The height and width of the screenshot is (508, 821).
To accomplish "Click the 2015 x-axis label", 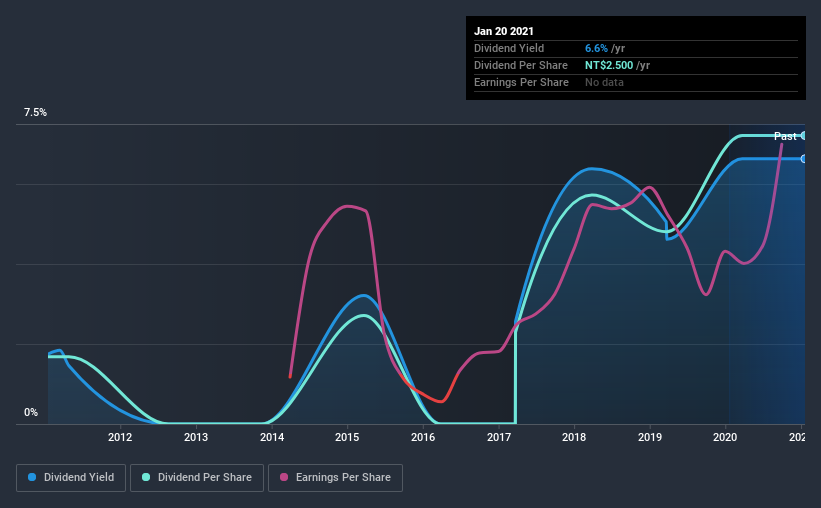I will point(347,437).
